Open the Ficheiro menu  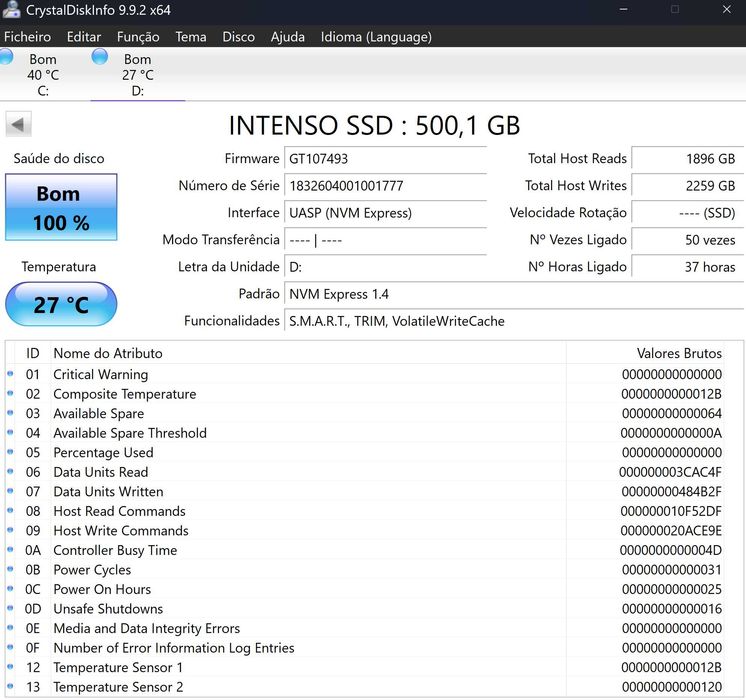pos(27,37)
